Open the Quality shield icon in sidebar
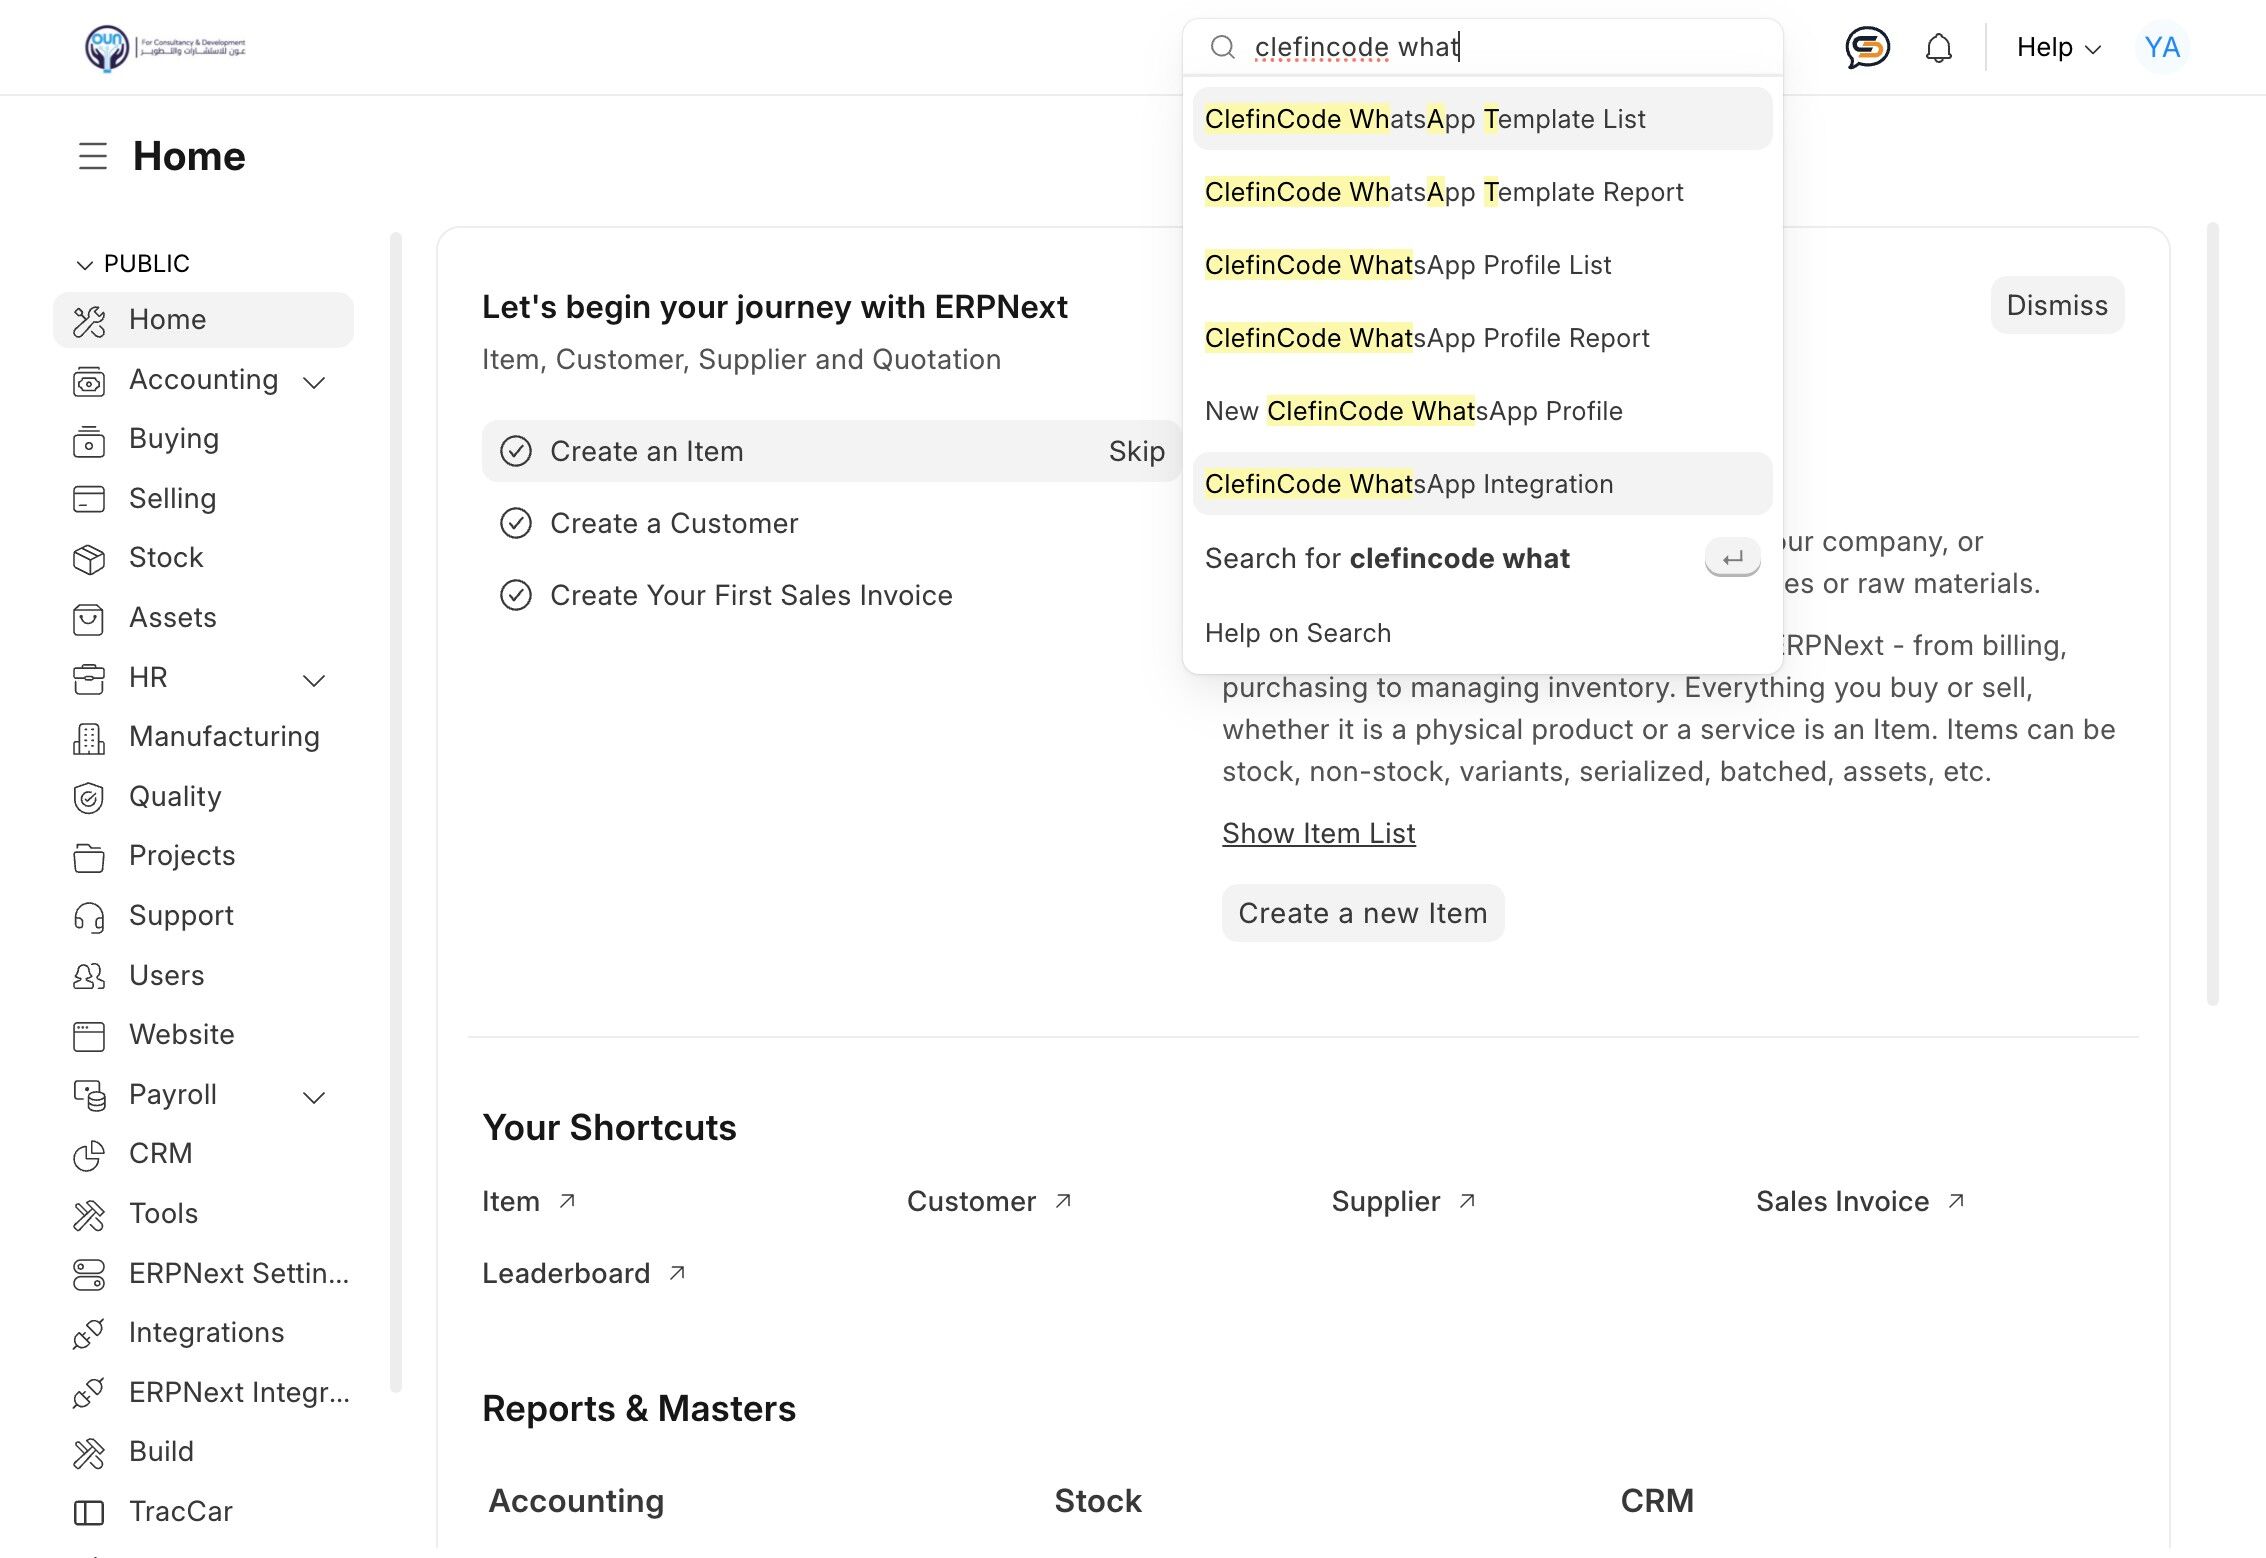This screenshot has width=2266, height=1558. tap(89, 798)
